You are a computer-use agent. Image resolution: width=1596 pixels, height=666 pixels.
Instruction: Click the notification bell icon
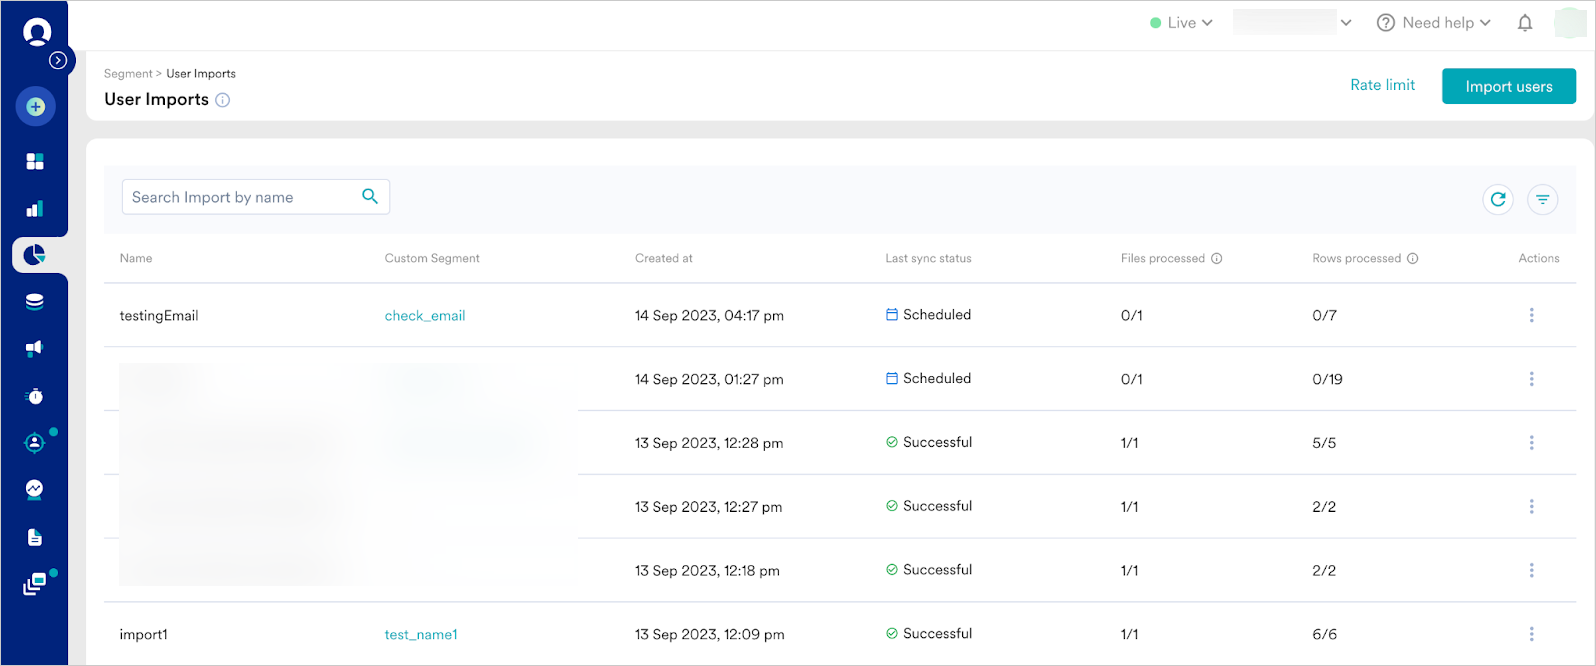coord(1524,23)
